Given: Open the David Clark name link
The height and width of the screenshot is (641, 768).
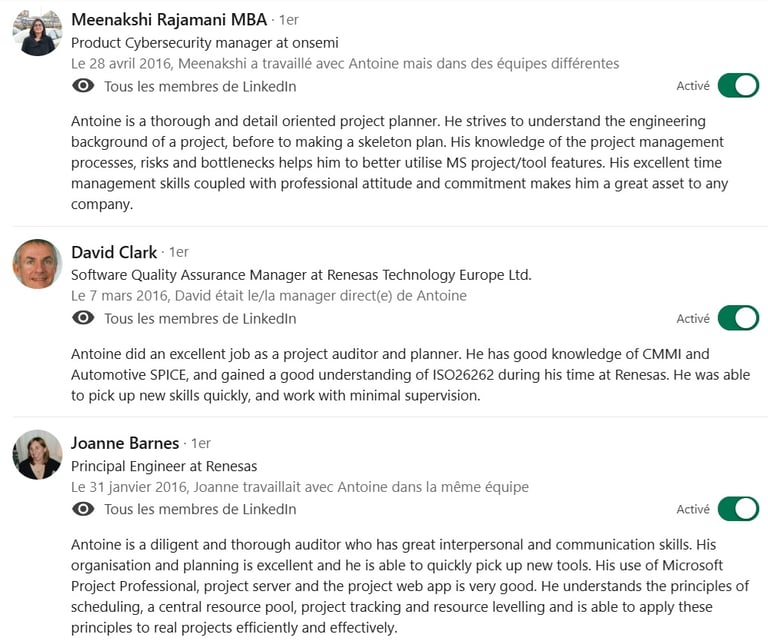Looking at the screenshot, I should (114, 252).
